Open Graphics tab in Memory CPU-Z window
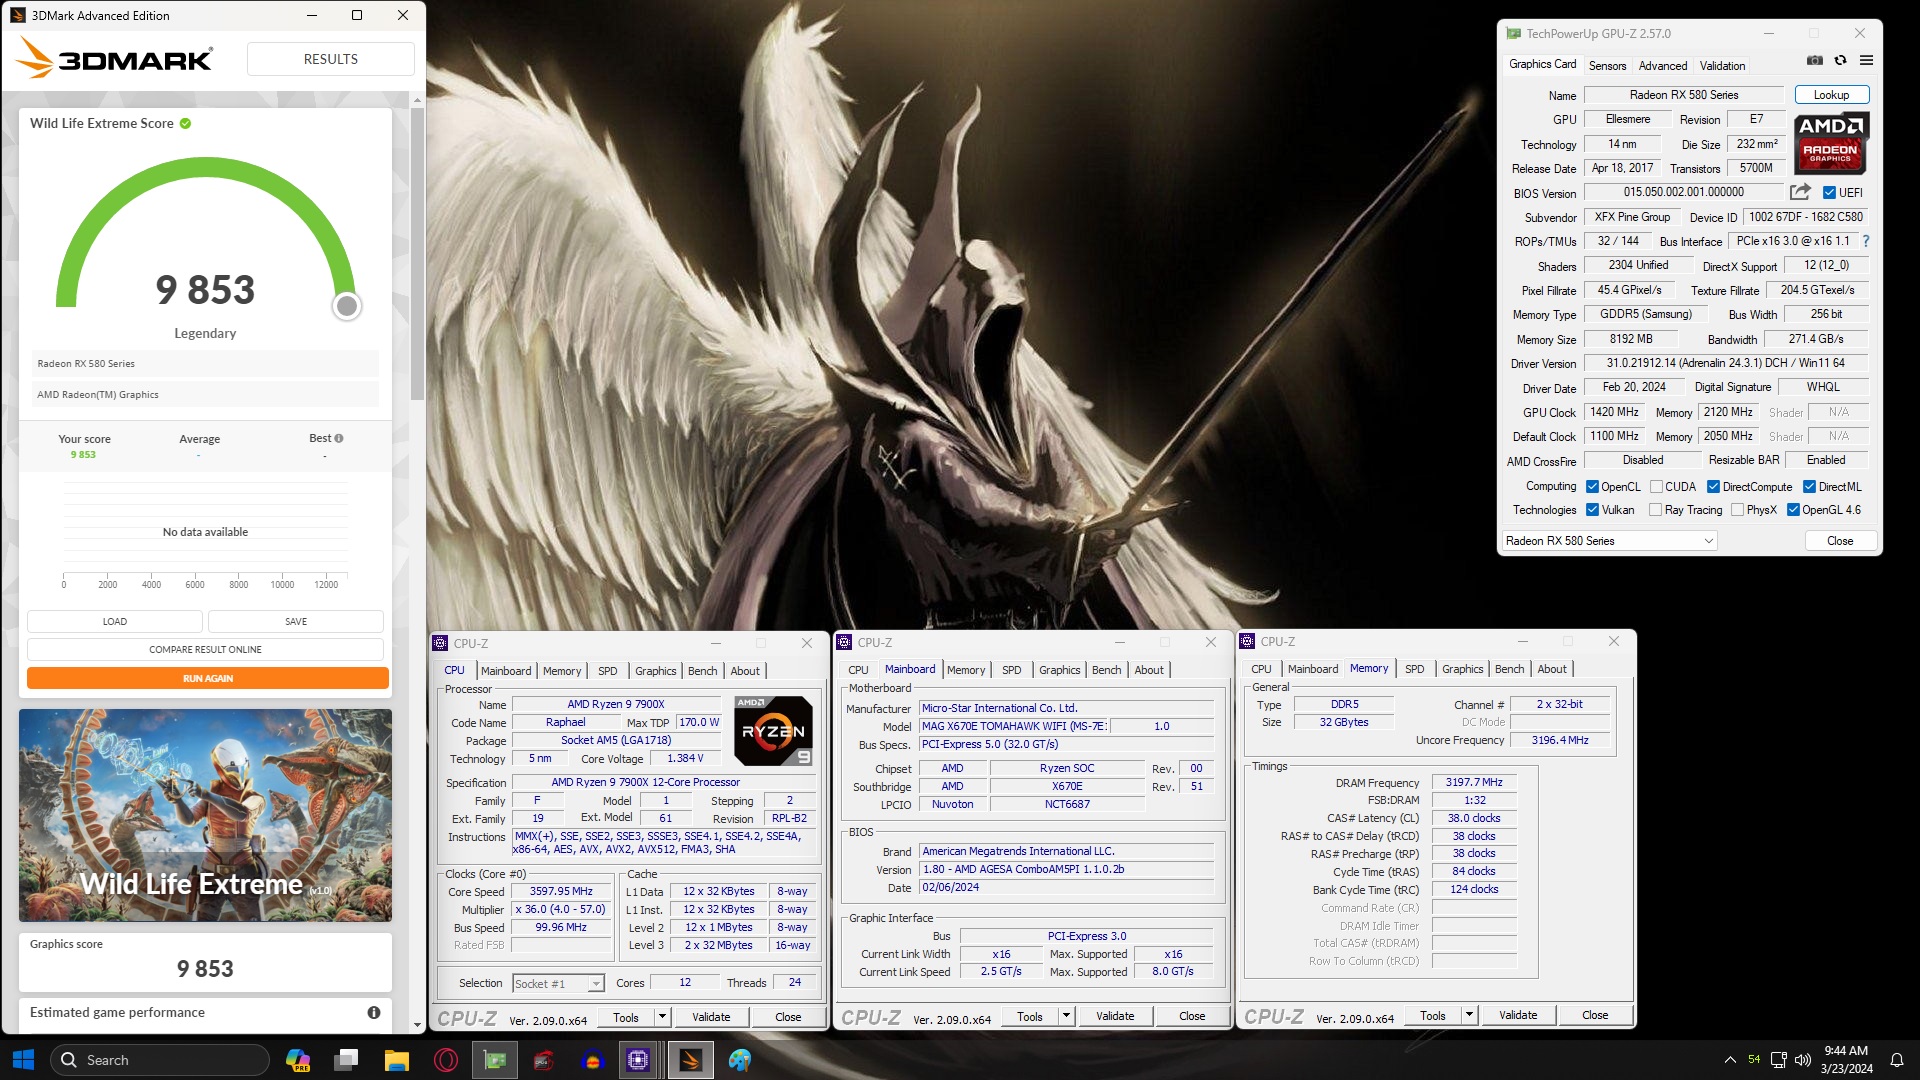 (x=1462, y=669)
